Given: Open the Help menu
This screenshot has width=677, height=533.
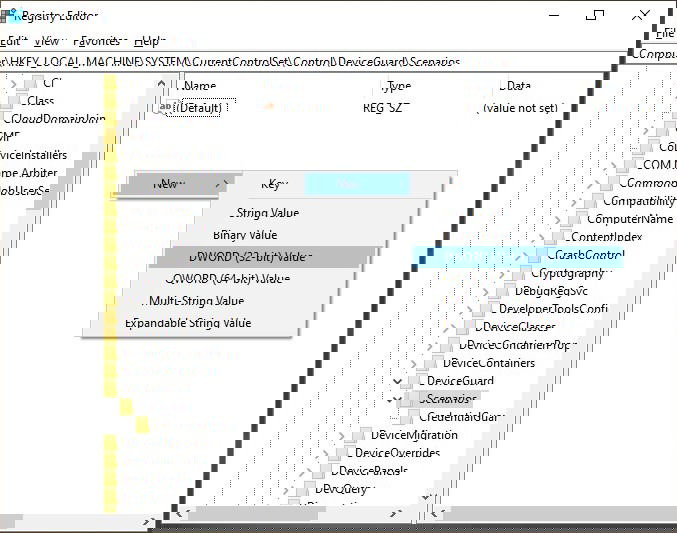Looking at the screenshot, I should click(149, 41).
